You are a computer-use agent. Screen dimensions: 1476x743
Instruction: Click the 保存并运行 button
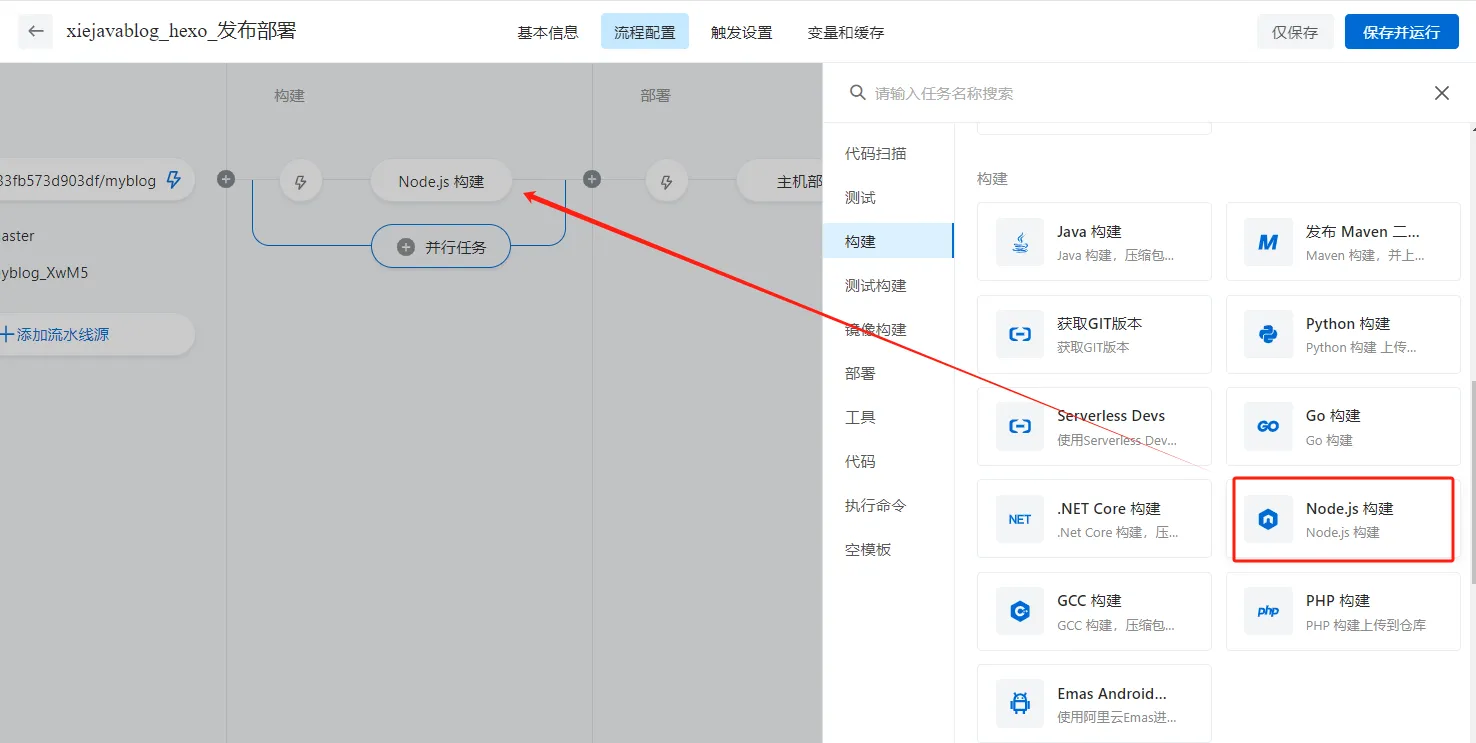(1400, 31)
